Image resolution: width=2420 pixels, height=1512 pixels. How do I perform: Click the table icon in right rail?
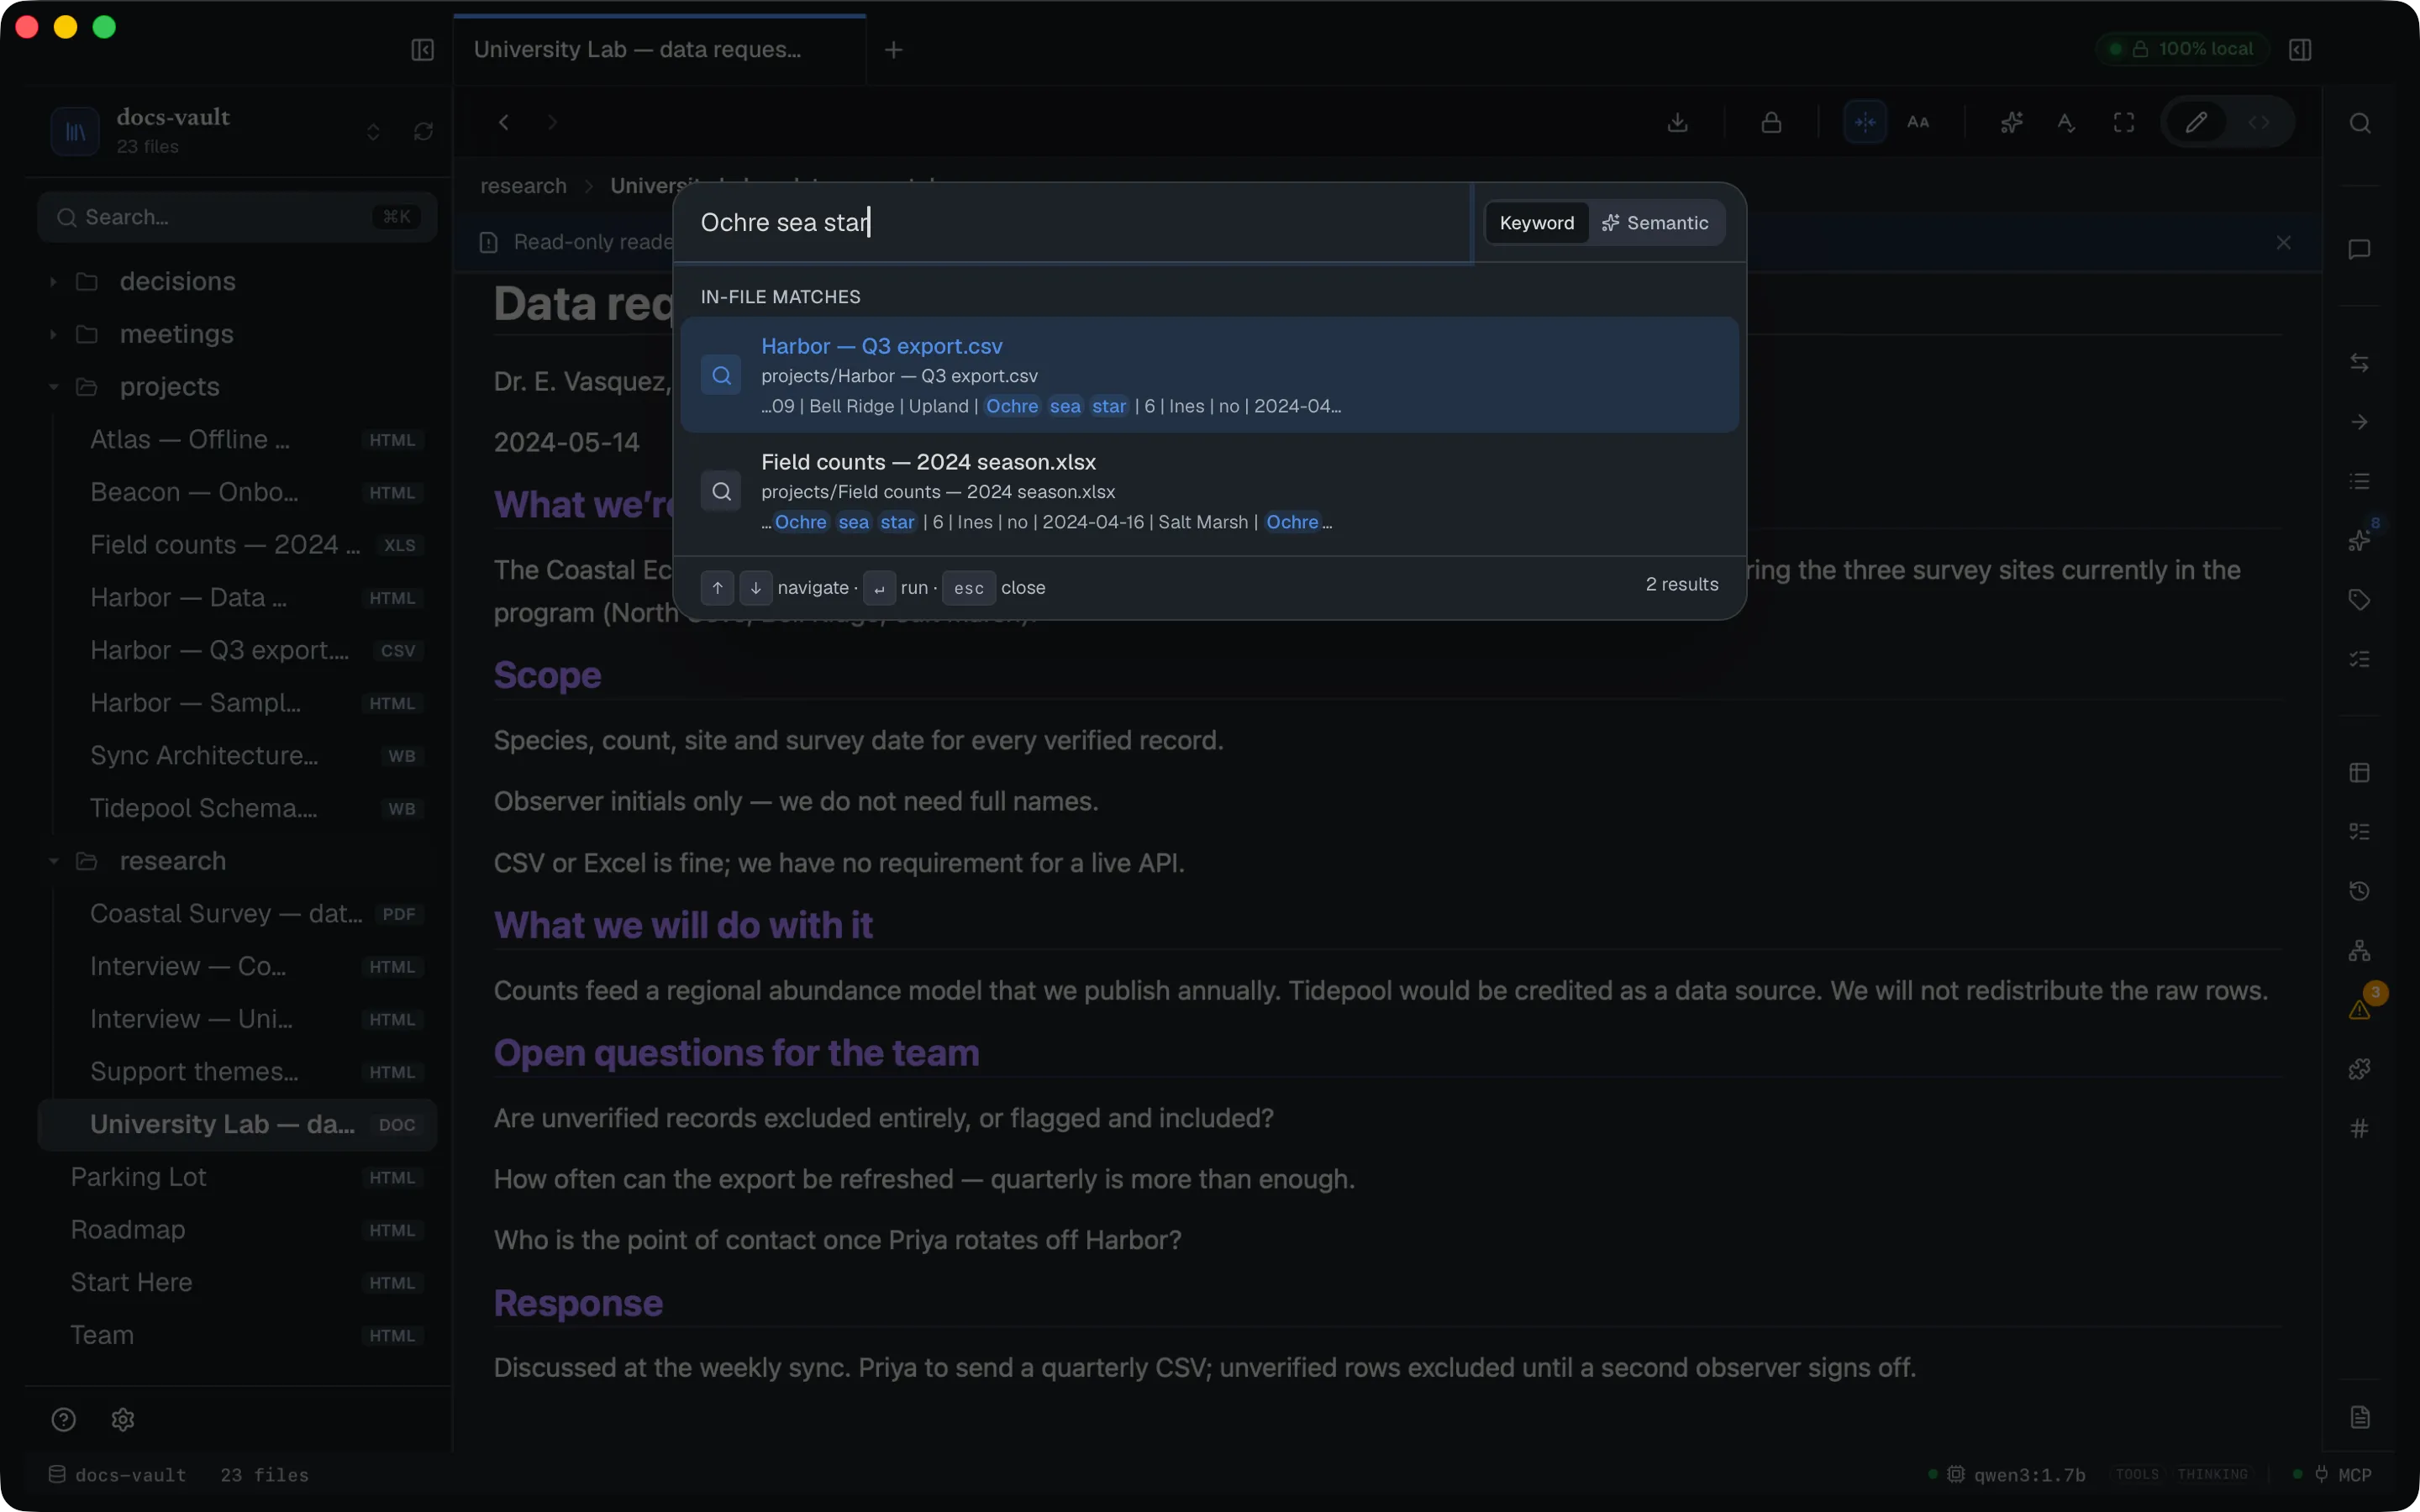[2359, 772]
